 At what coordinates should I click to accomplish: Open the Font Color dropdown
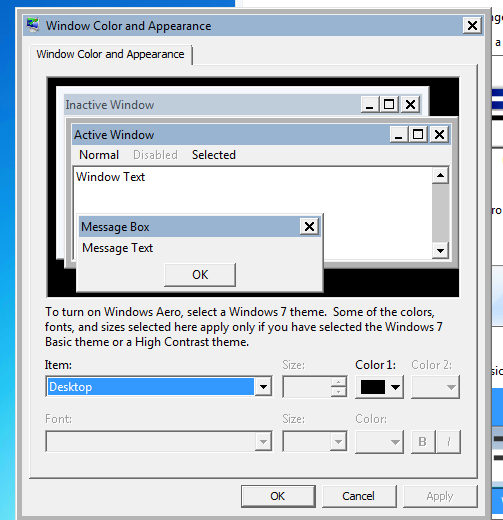tap(379, 442)
